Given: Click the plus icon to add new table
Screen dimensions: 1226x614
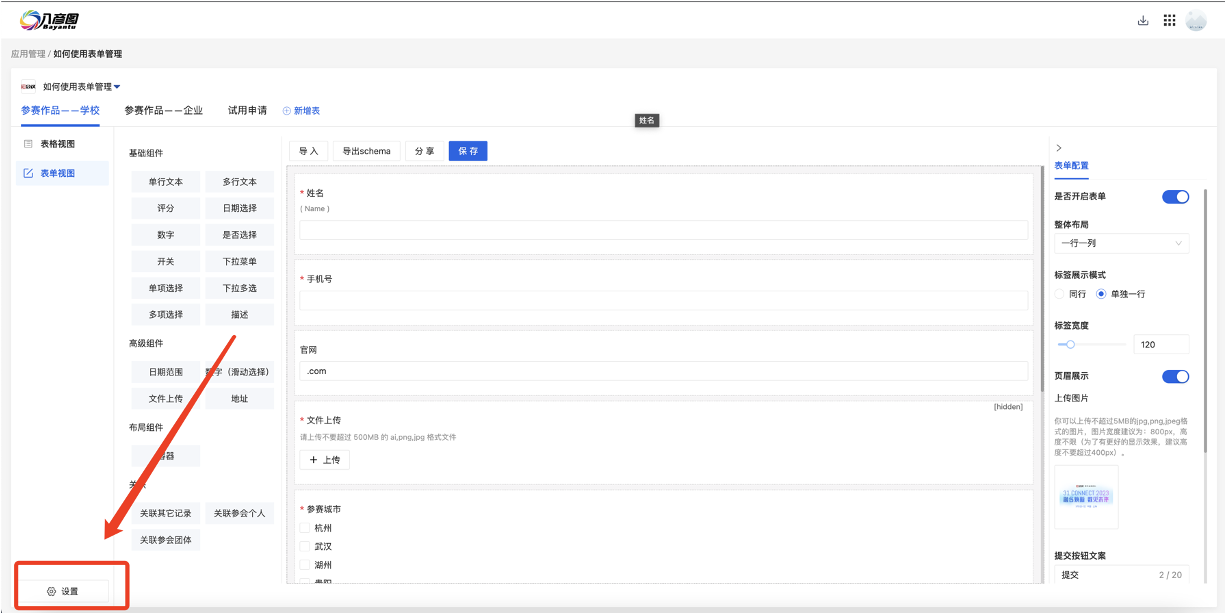Looking at the screenshot, I should tap(286, 111).
